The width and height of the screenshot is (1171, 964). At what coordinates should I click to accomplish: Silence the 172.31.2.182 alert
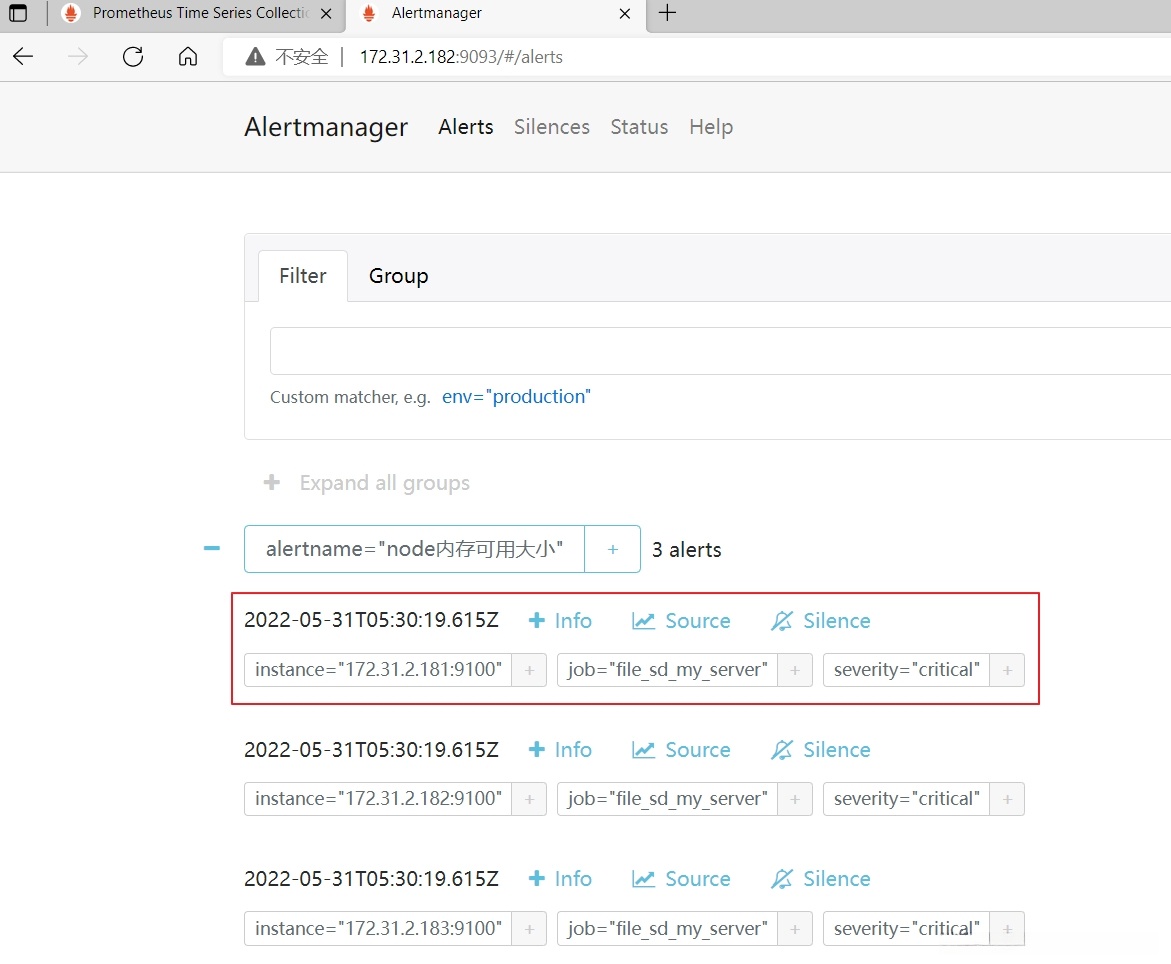click(x=820, y=750)
